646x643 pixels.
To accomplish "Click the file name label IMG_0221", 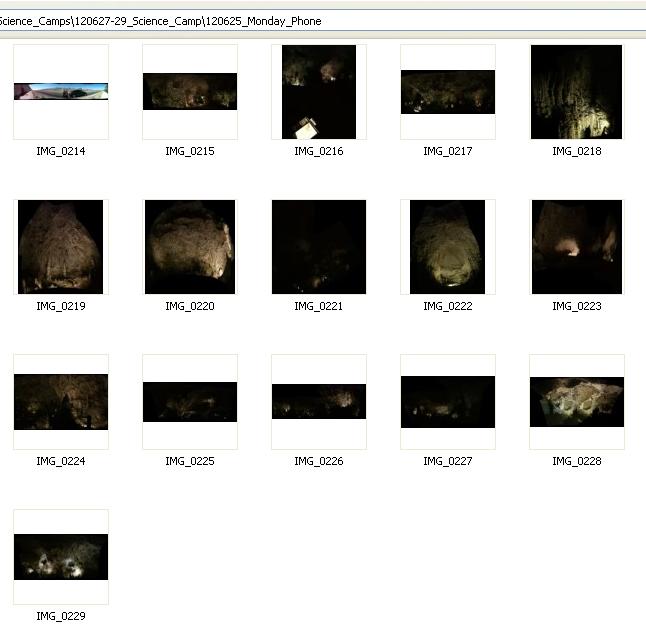I will tap(319, 306).
